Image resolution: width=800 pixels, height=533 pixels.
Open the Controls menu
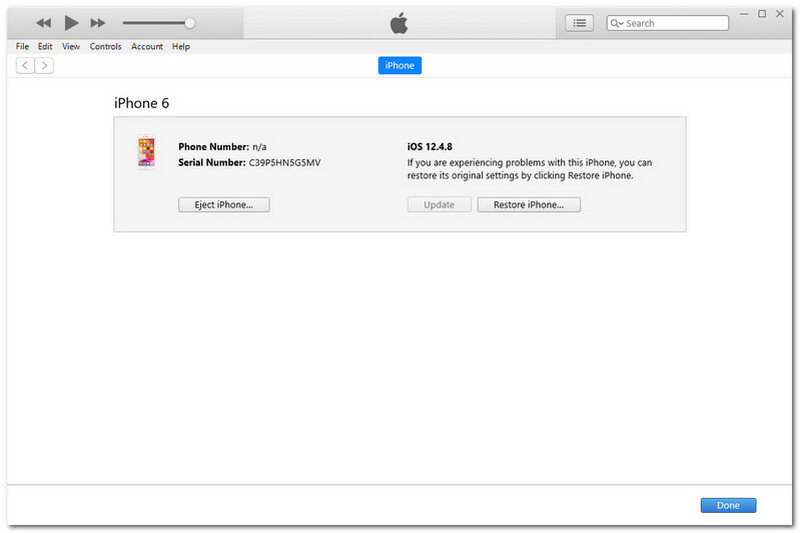105,46
